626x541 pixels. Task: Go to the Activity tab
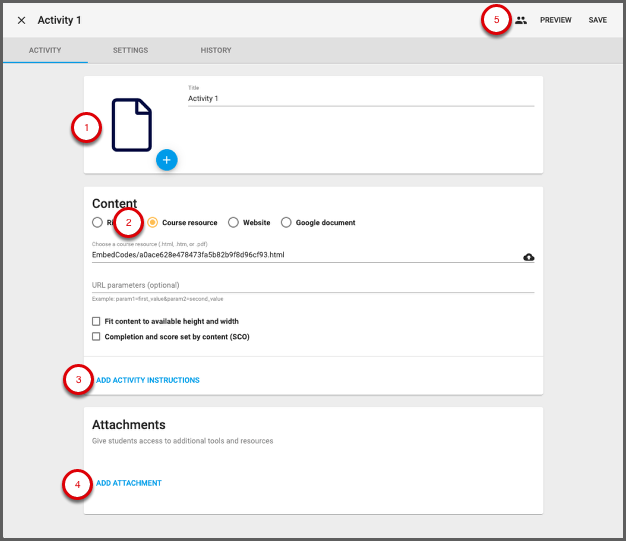(45, 50)
